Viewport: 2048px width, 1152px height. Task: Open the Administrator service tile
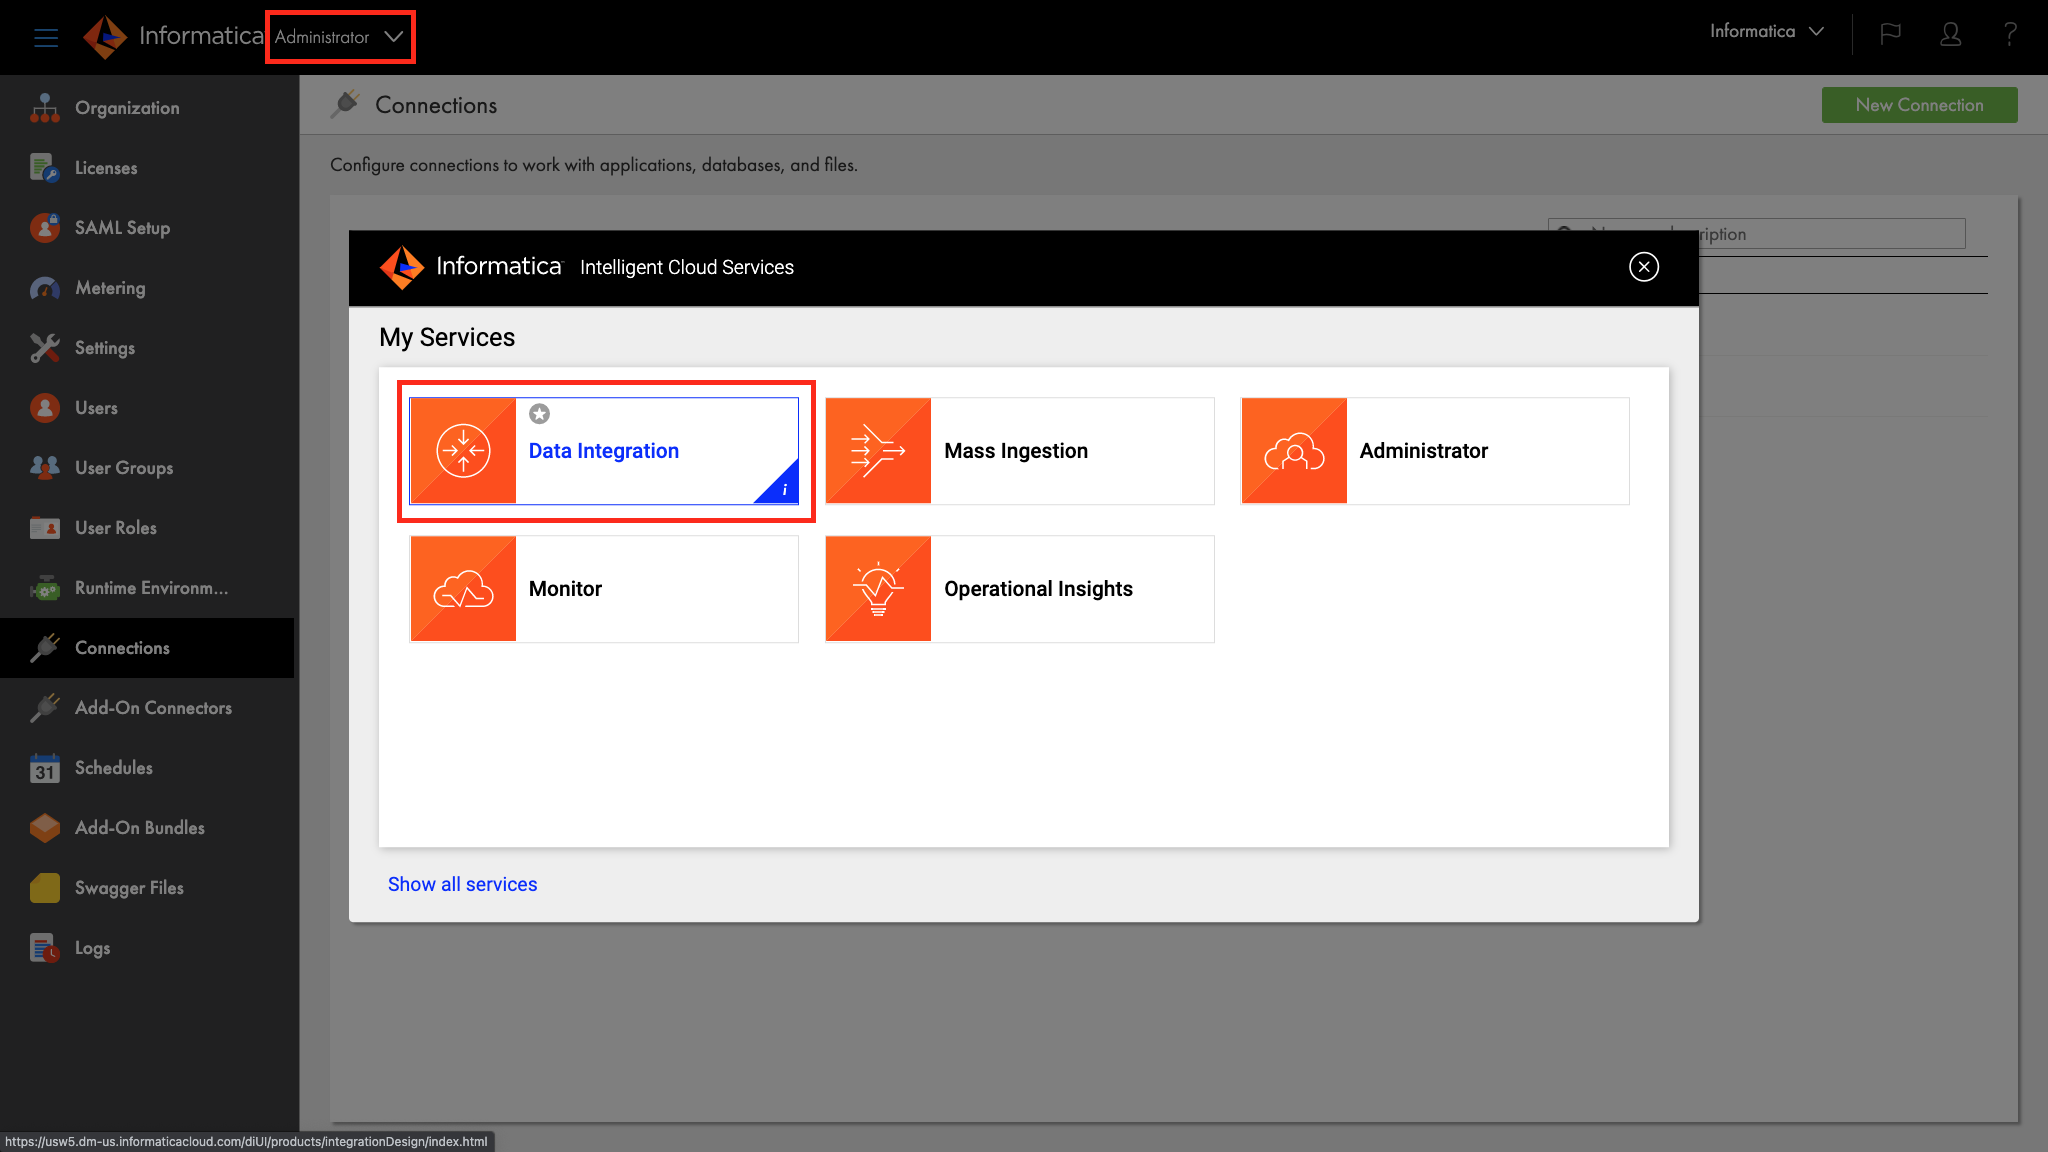click(x=1435, y=451)
